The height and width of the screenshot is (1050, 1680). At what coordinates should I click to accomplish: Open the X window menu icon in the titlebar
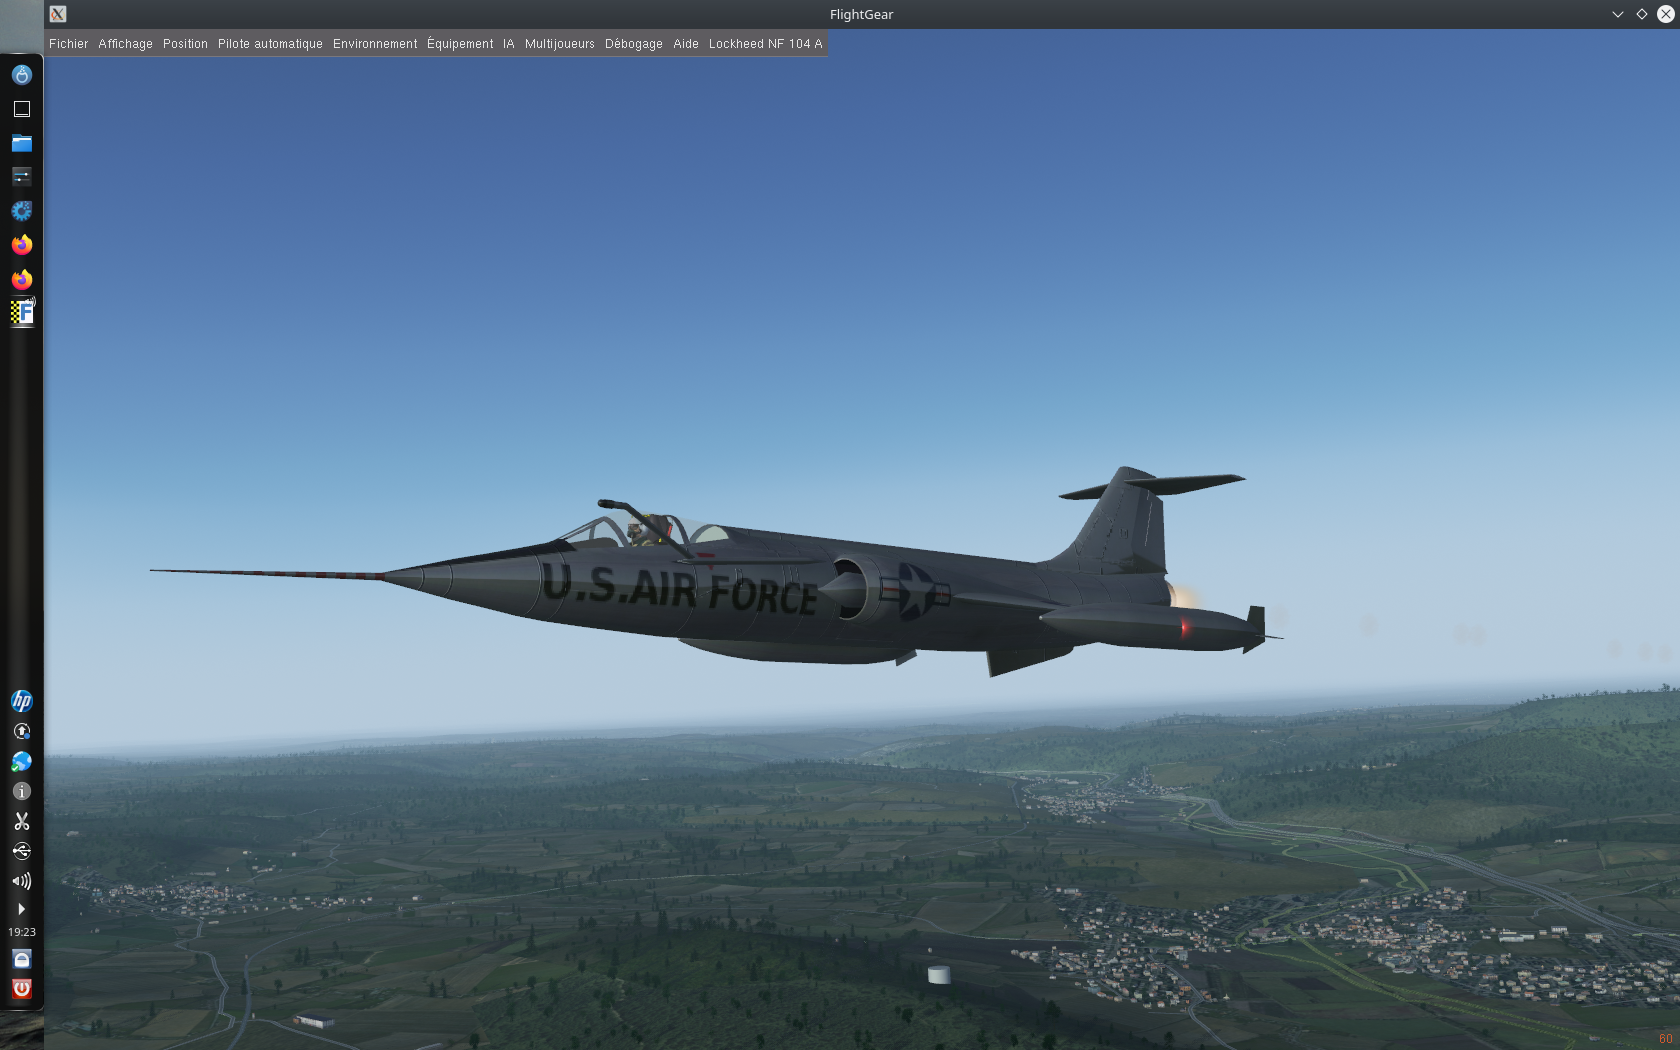pyautogui.click(x=58, y=14)
